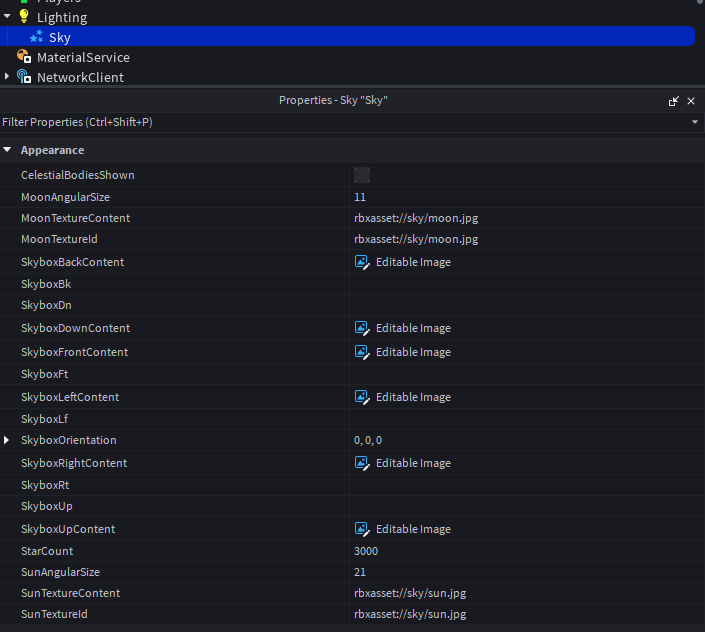Edit the SunTextureId value field
Viewport: 705px width, 632px height.
click(x=527, y=614)
